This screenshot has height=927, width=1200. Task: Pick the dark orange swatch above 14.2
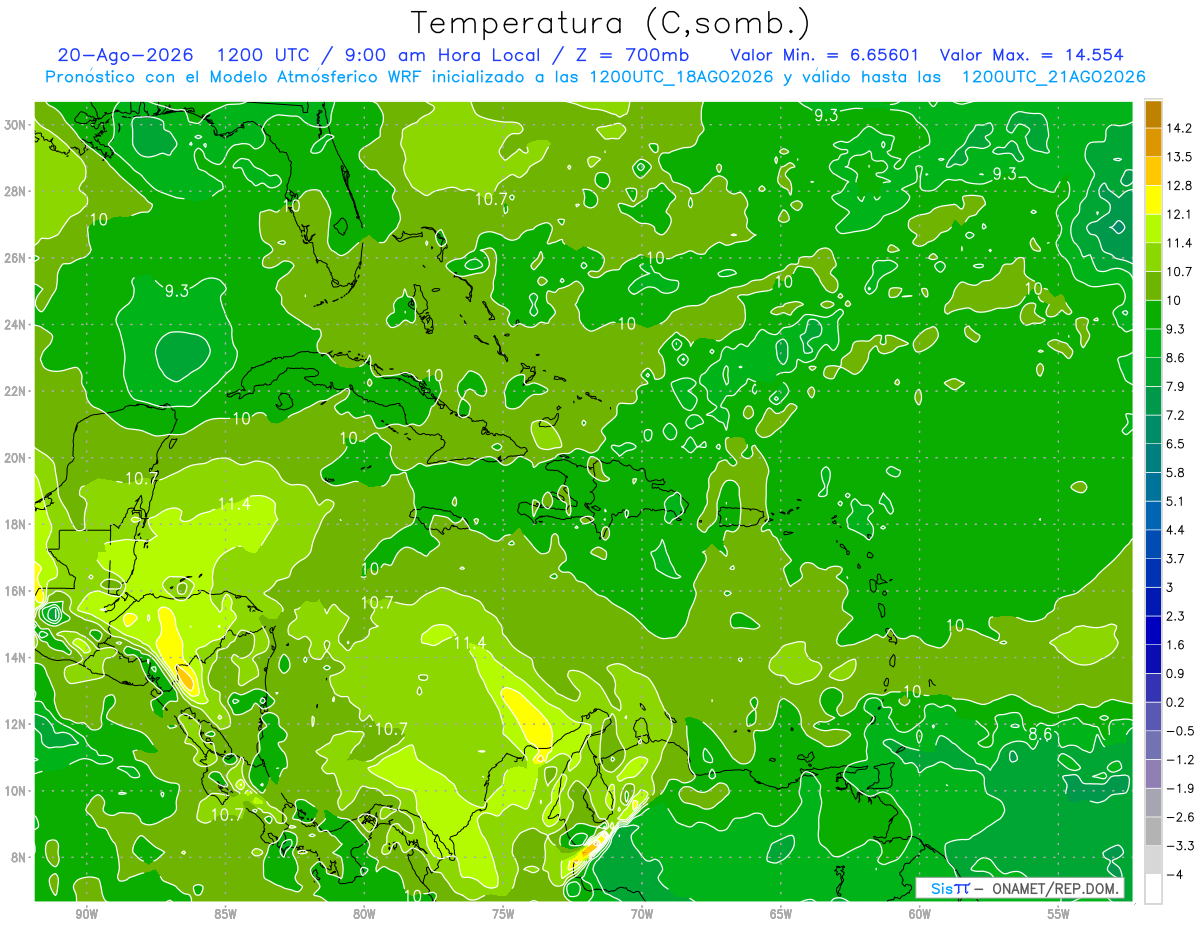[1153, 114]
